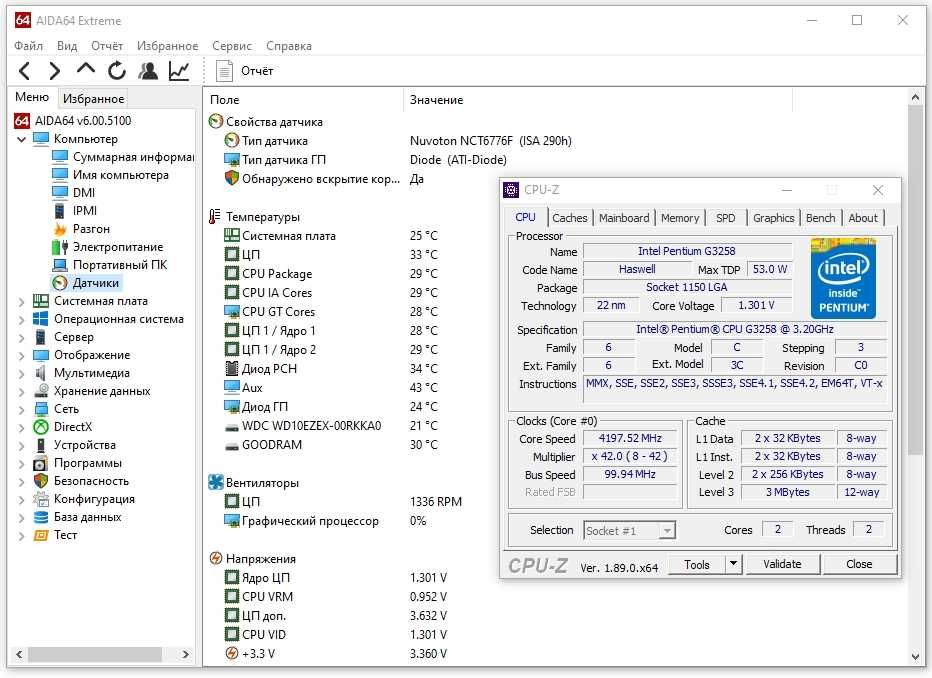The height and width of the screenshot is (678, 932).
Task: Expand the Устройства tree node
Action: click(x=21, y=446)
